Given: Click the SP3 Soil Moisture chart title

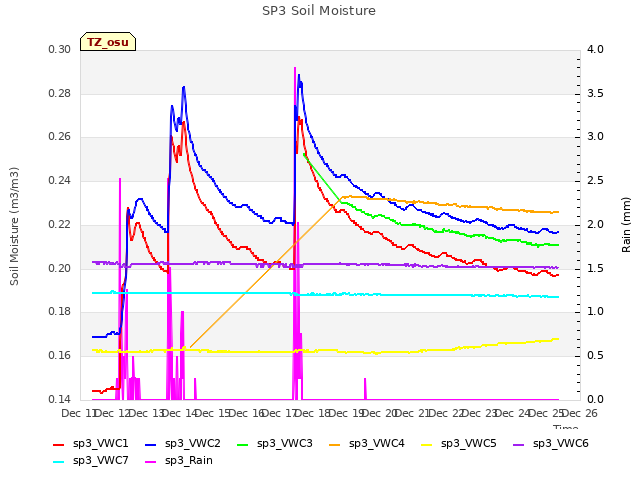Looking at the screenshot, I should click(319, 11).
